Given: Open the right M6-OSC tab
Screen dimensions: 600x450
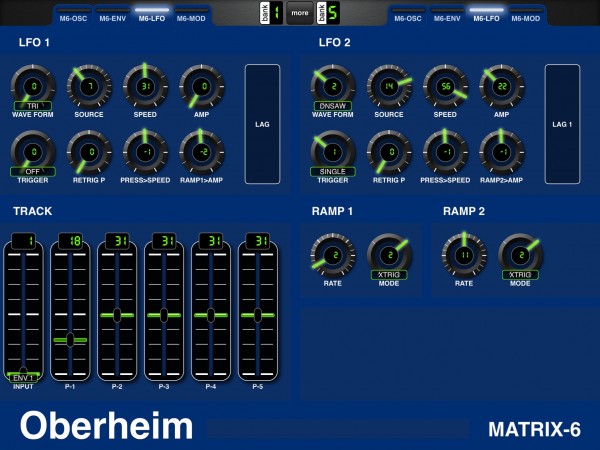Looking at the screenshot, I should click(408, 15).
